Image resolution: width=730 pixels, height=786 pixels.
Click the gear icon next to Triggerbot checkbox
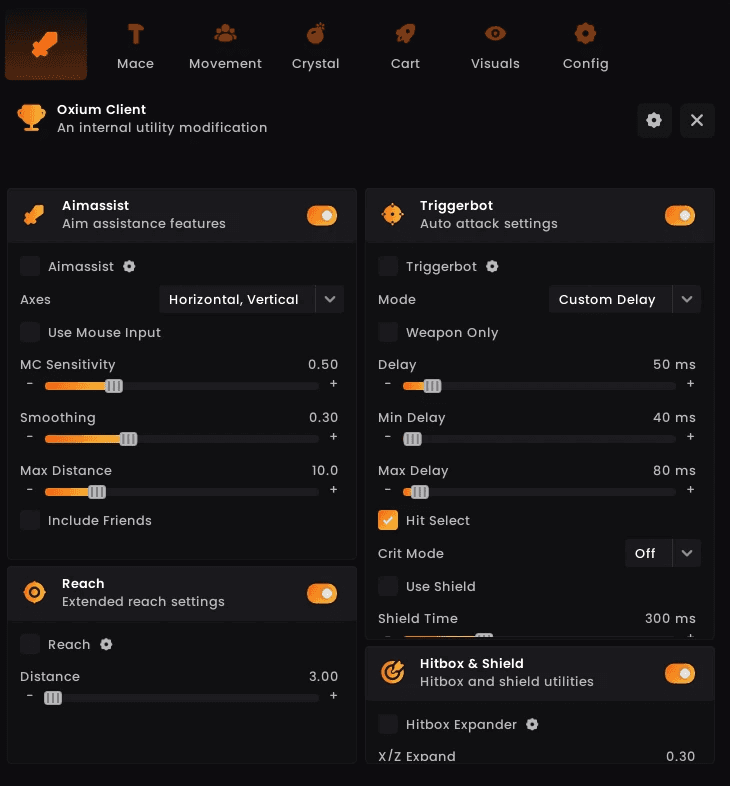pyautogui.click(x=492, y=267)
